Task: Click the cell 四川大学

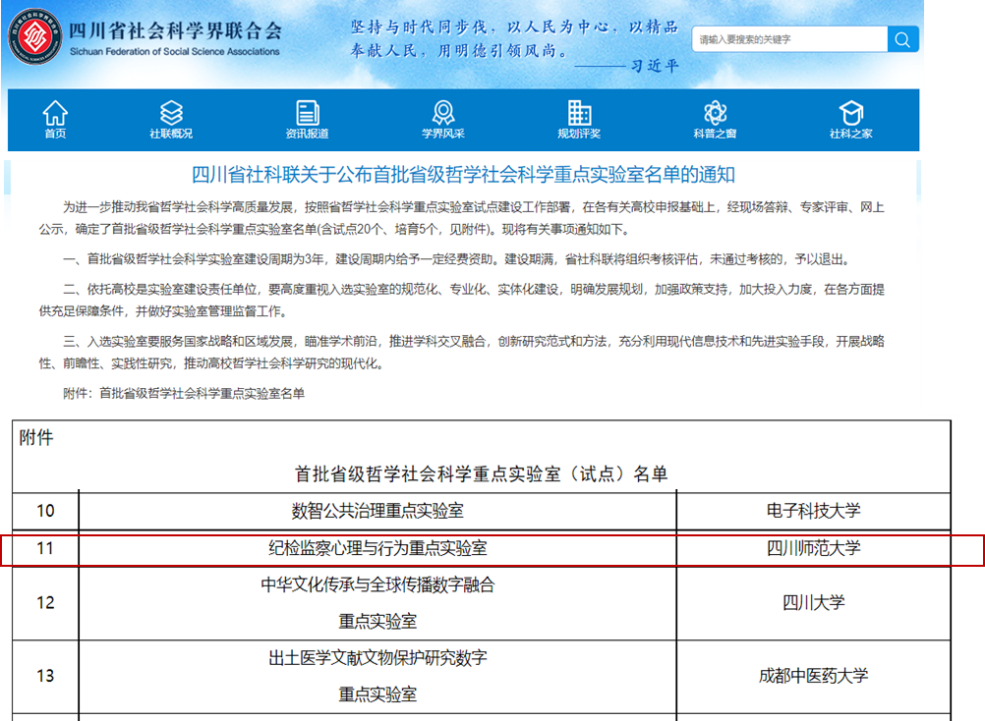Action: coord(814,603)
